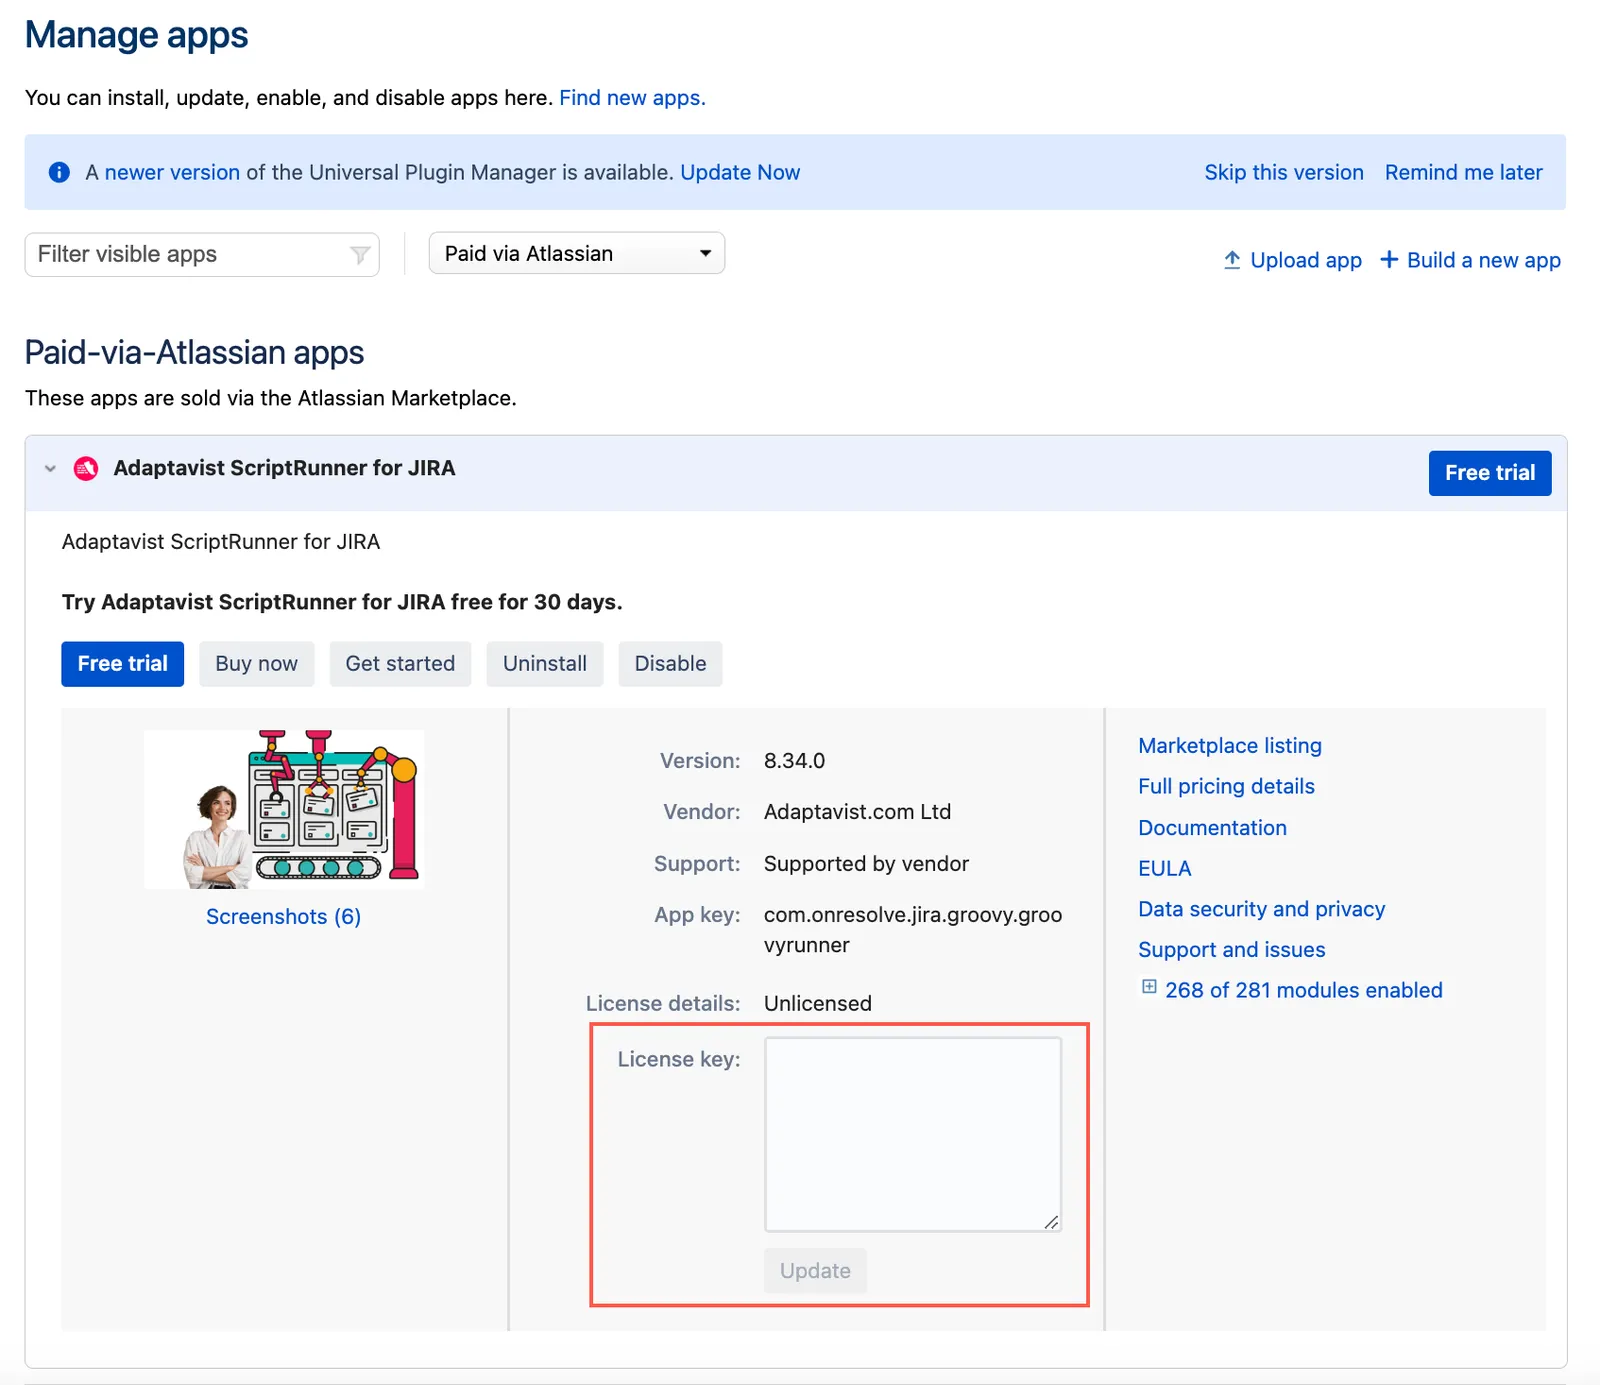
Task: Open the newer version link
Action: [x=172, y=172]
